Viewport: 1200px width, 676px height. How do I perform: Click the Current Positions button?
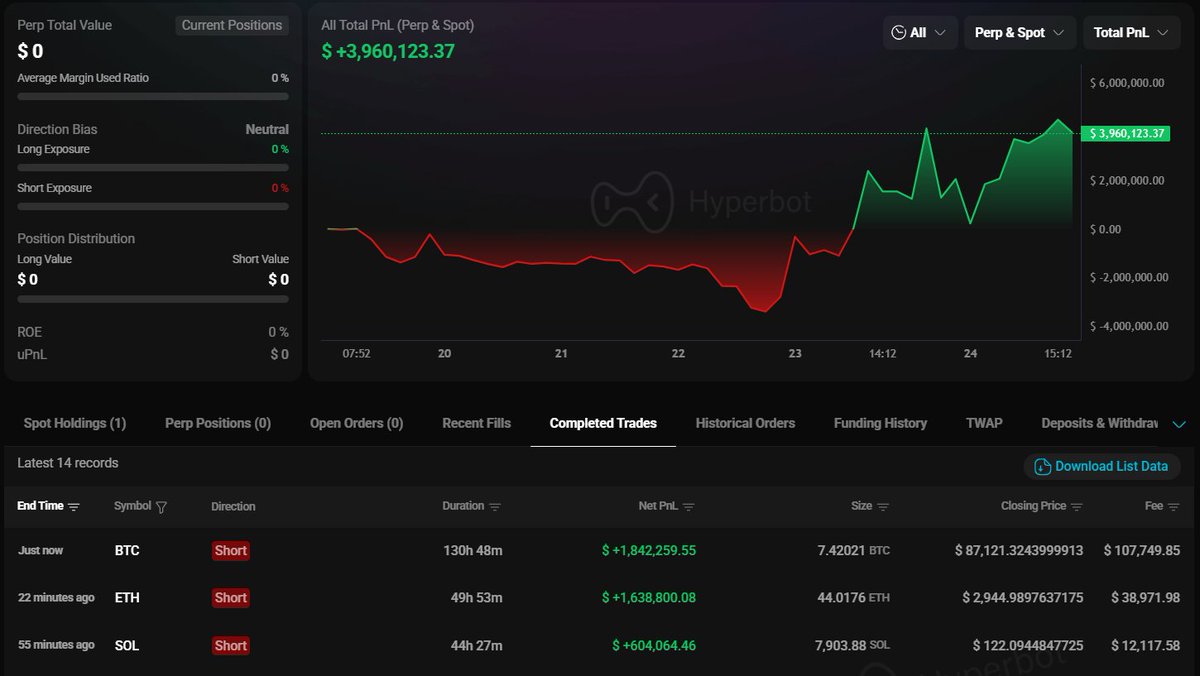click(232, 25)
